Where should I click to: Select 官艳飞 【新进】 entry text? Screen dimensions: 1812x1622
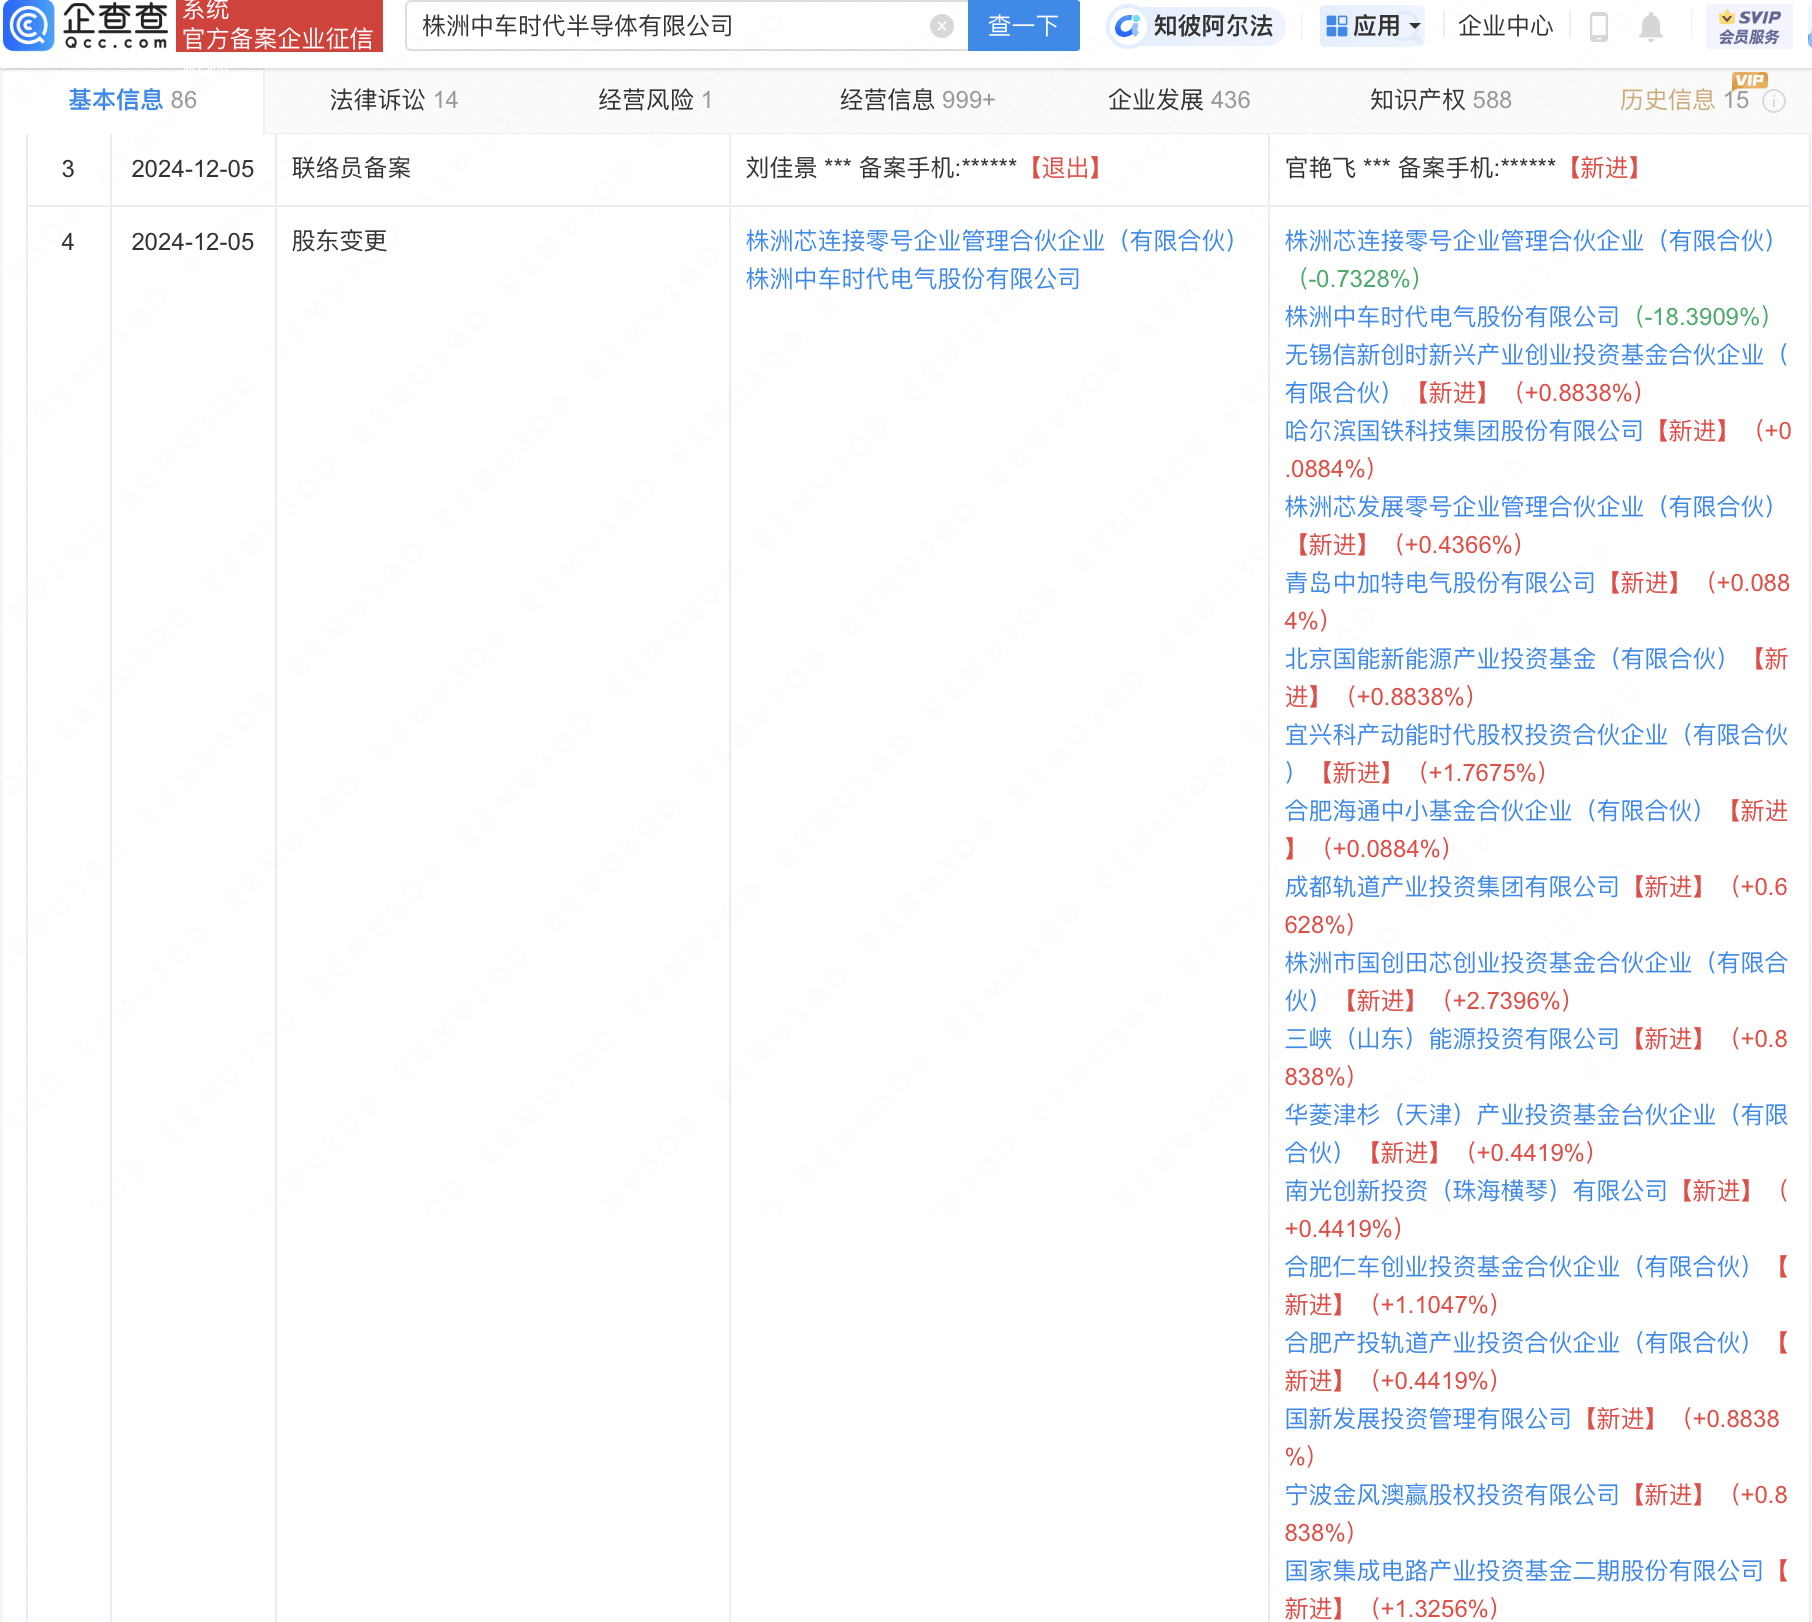(x=1464, y=168)
